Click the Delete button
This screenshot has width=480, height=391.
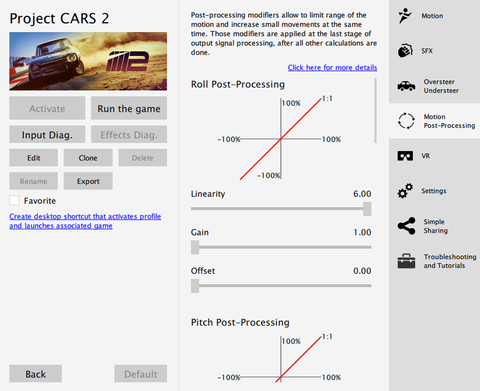(x=143, y=158)
